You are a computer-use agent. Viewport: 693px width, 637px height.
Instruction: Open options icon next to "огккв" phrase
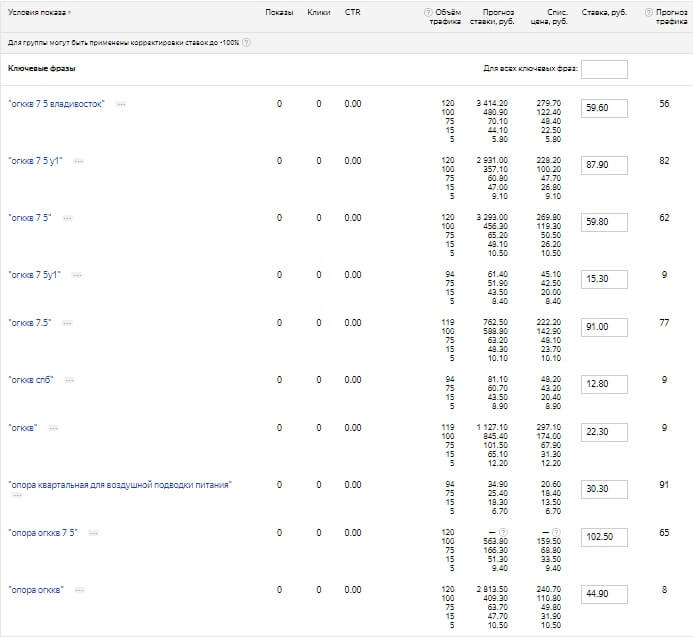coord(53,428)
